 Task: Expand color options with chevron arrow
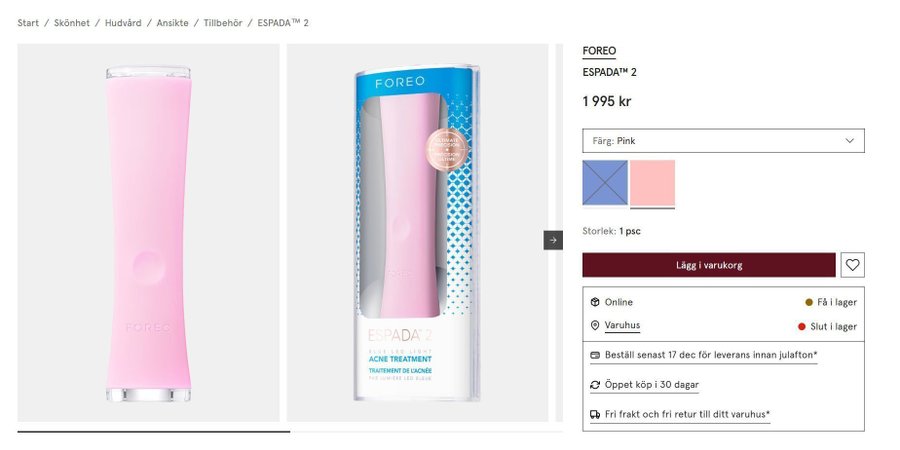pos(850,141)
